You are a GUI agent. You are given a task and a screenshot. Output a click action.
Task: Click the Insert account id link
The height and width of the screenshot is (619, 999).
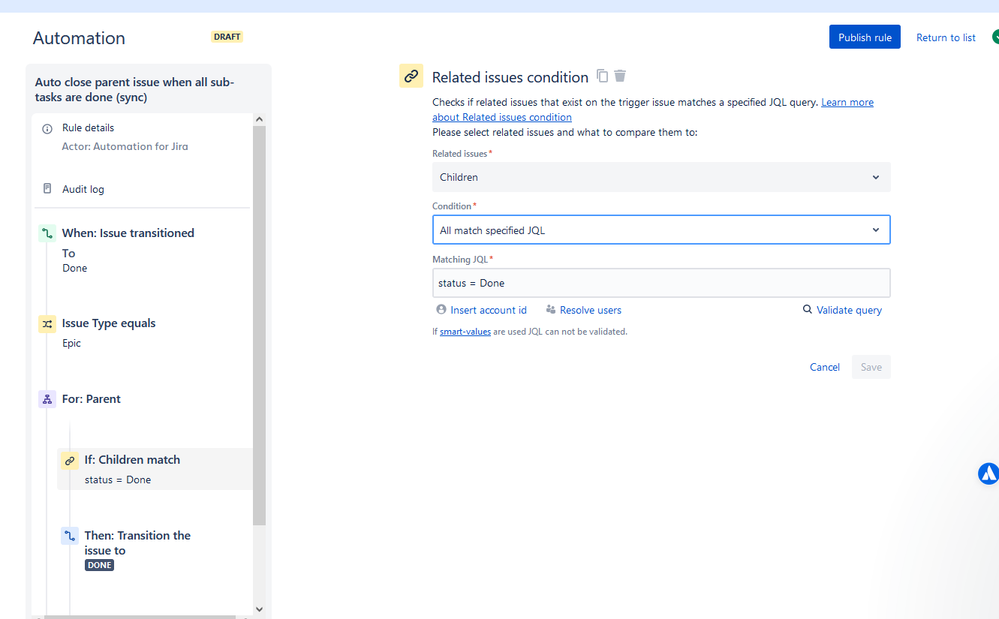point(489,310)
